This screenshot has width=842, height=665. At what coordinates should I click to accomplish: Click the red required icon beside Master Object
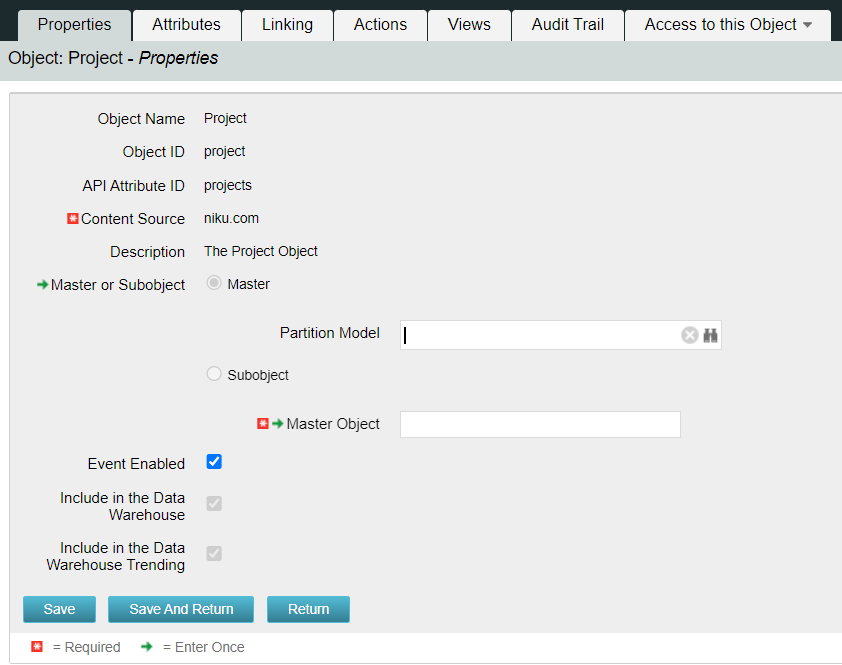point(263,424)
